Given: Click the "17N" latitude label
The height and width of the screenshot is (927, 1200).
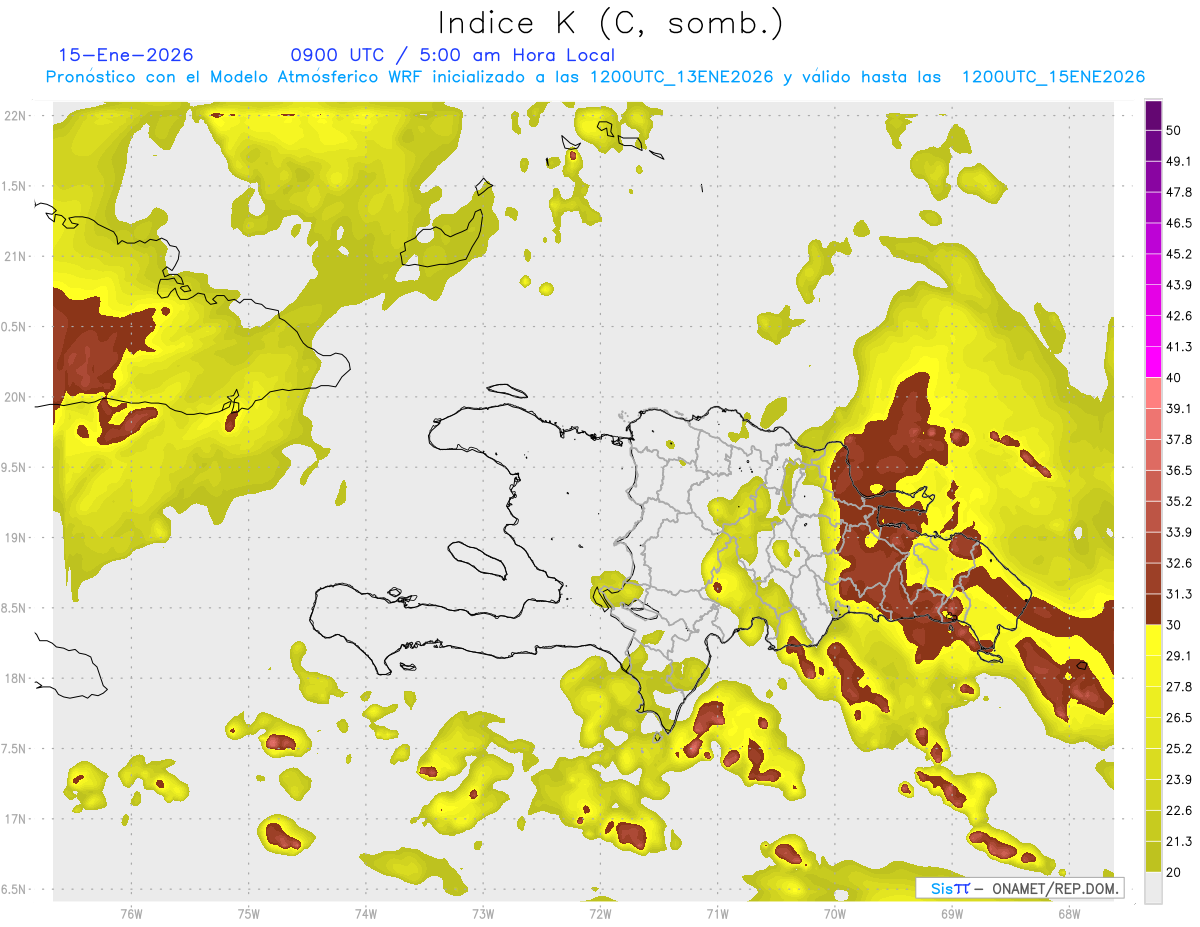Looking at the screenshot, I should 14,819.
